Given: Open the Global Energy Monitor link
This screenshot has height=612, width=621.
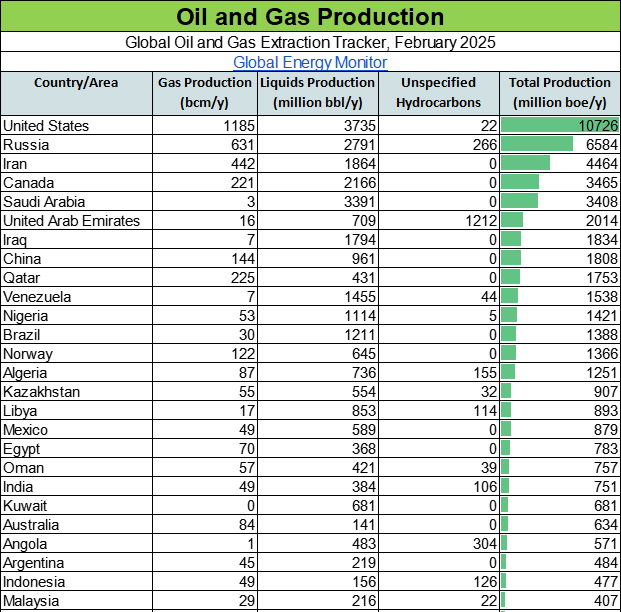Looking at the screenshot, I should 310,62.
